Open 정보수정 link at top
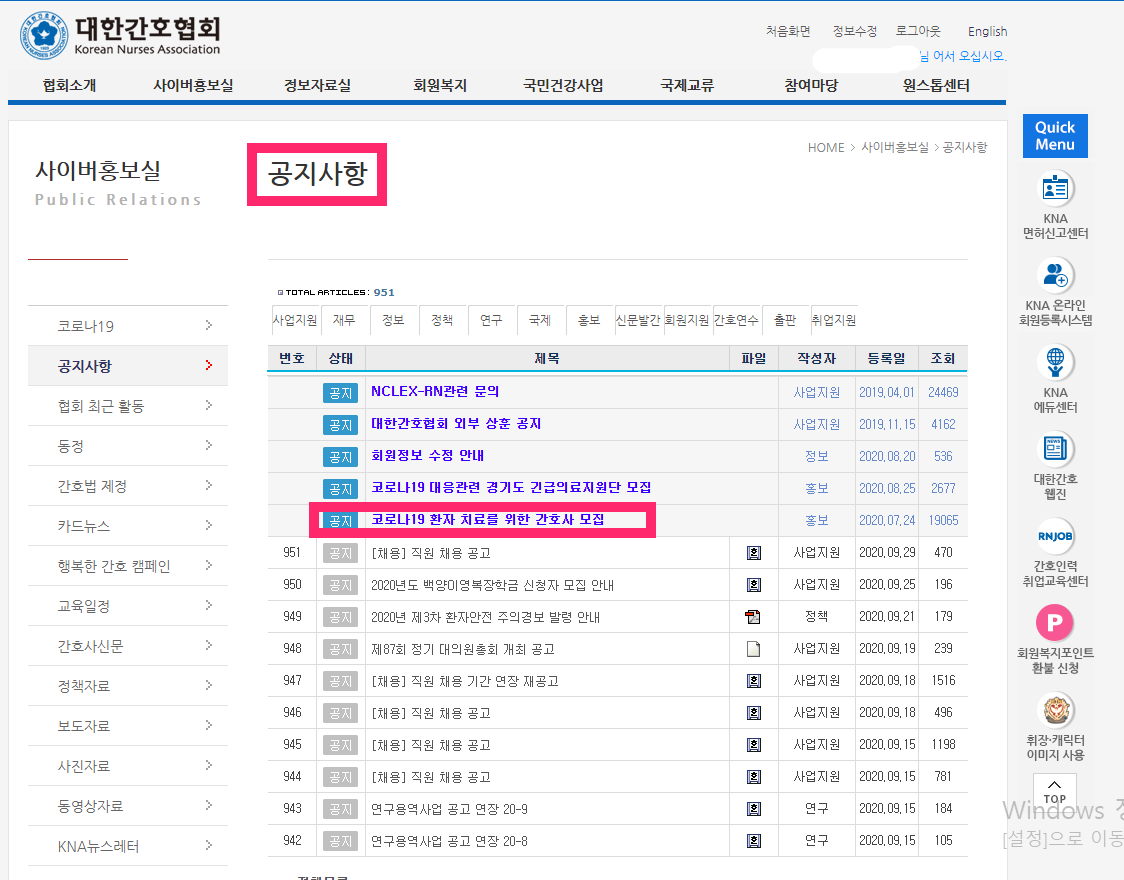The height and width of the screenshot is (880, 1124). click(854, 31)
